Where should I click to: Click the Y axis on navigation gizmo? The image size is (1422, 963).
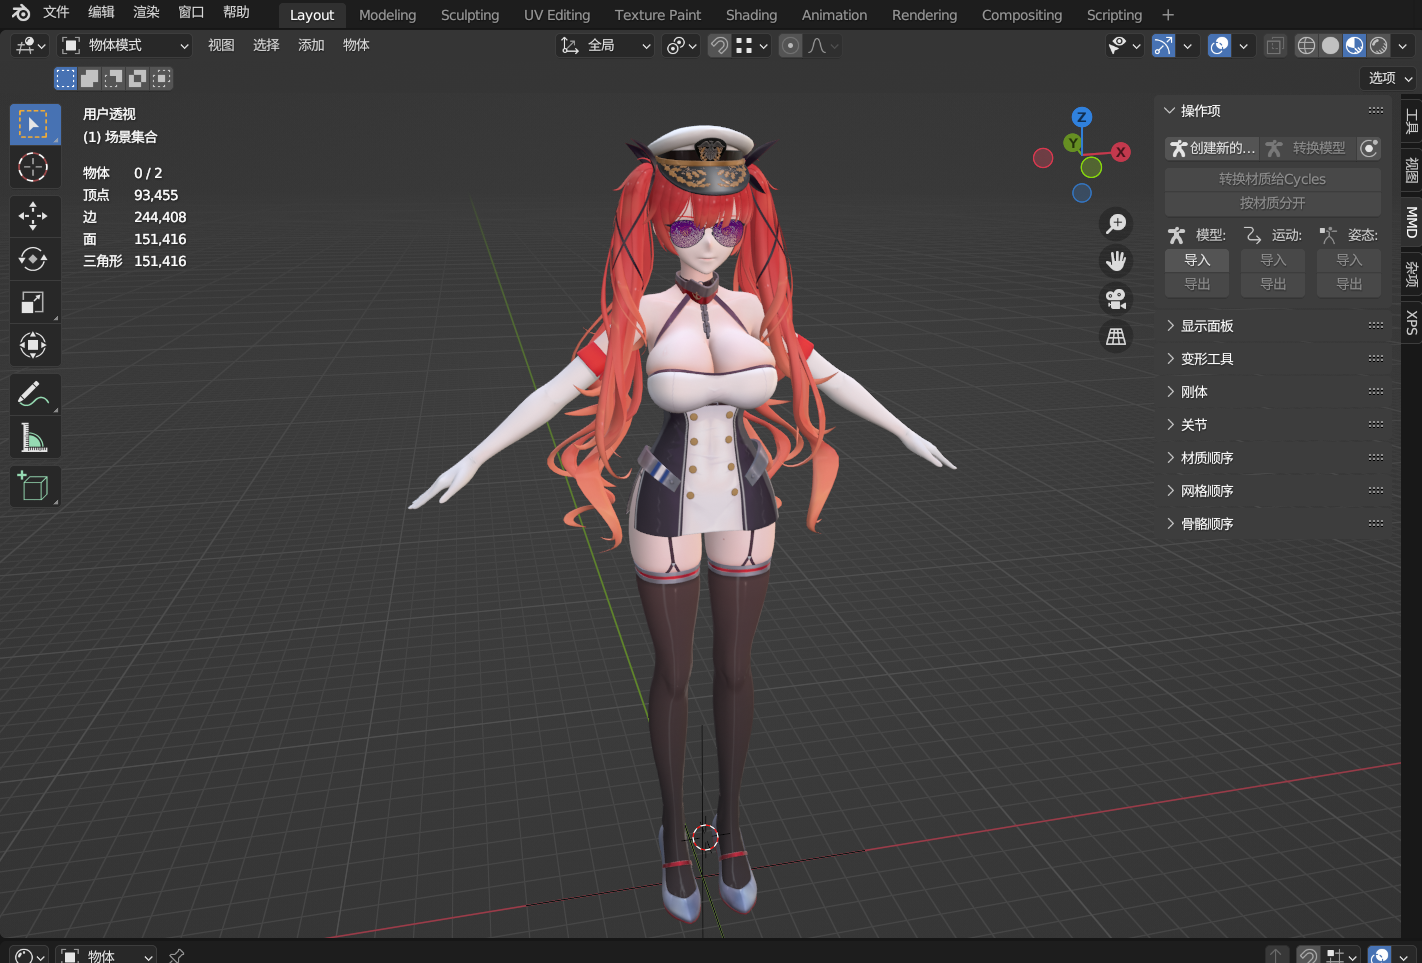[x=1072, y=143]
